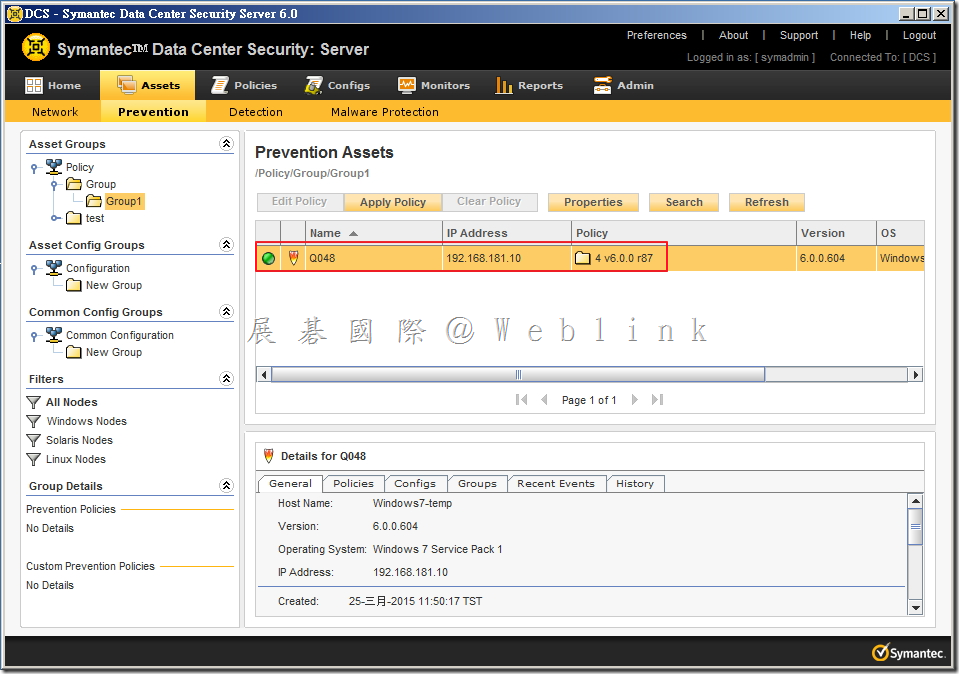This screenshot has height=674, width=959.
Task: Open the Policies document icon
Action: tap(220, 86)
